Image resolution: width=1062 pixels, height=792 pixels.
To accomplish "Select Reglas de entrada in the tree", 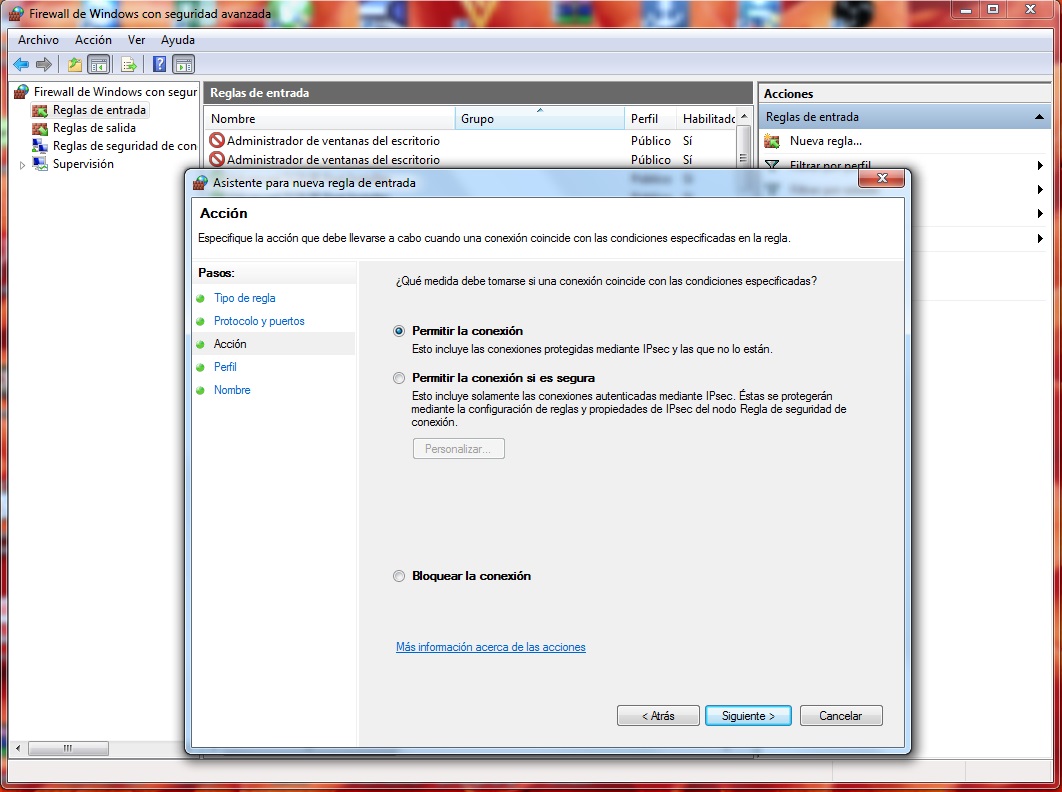I will click(99, 110).
